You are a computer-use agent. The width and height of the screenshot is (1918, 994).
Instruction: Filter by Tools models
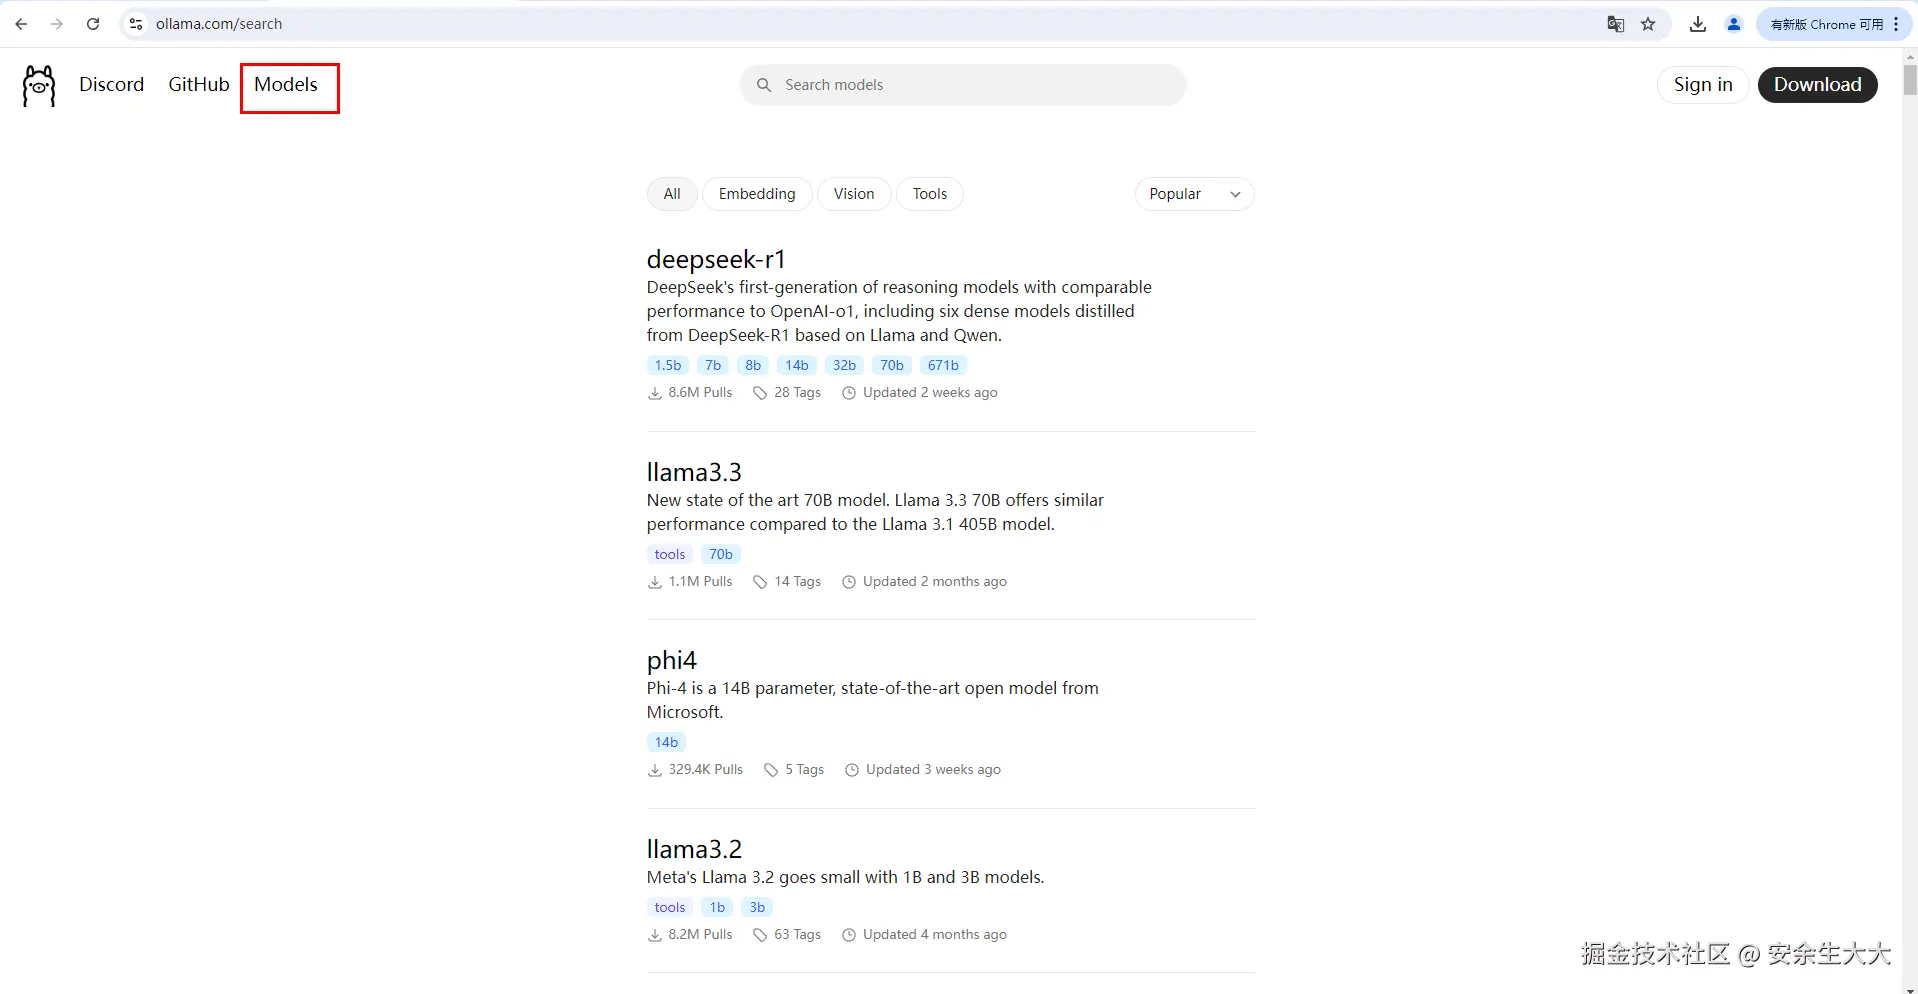930,194
